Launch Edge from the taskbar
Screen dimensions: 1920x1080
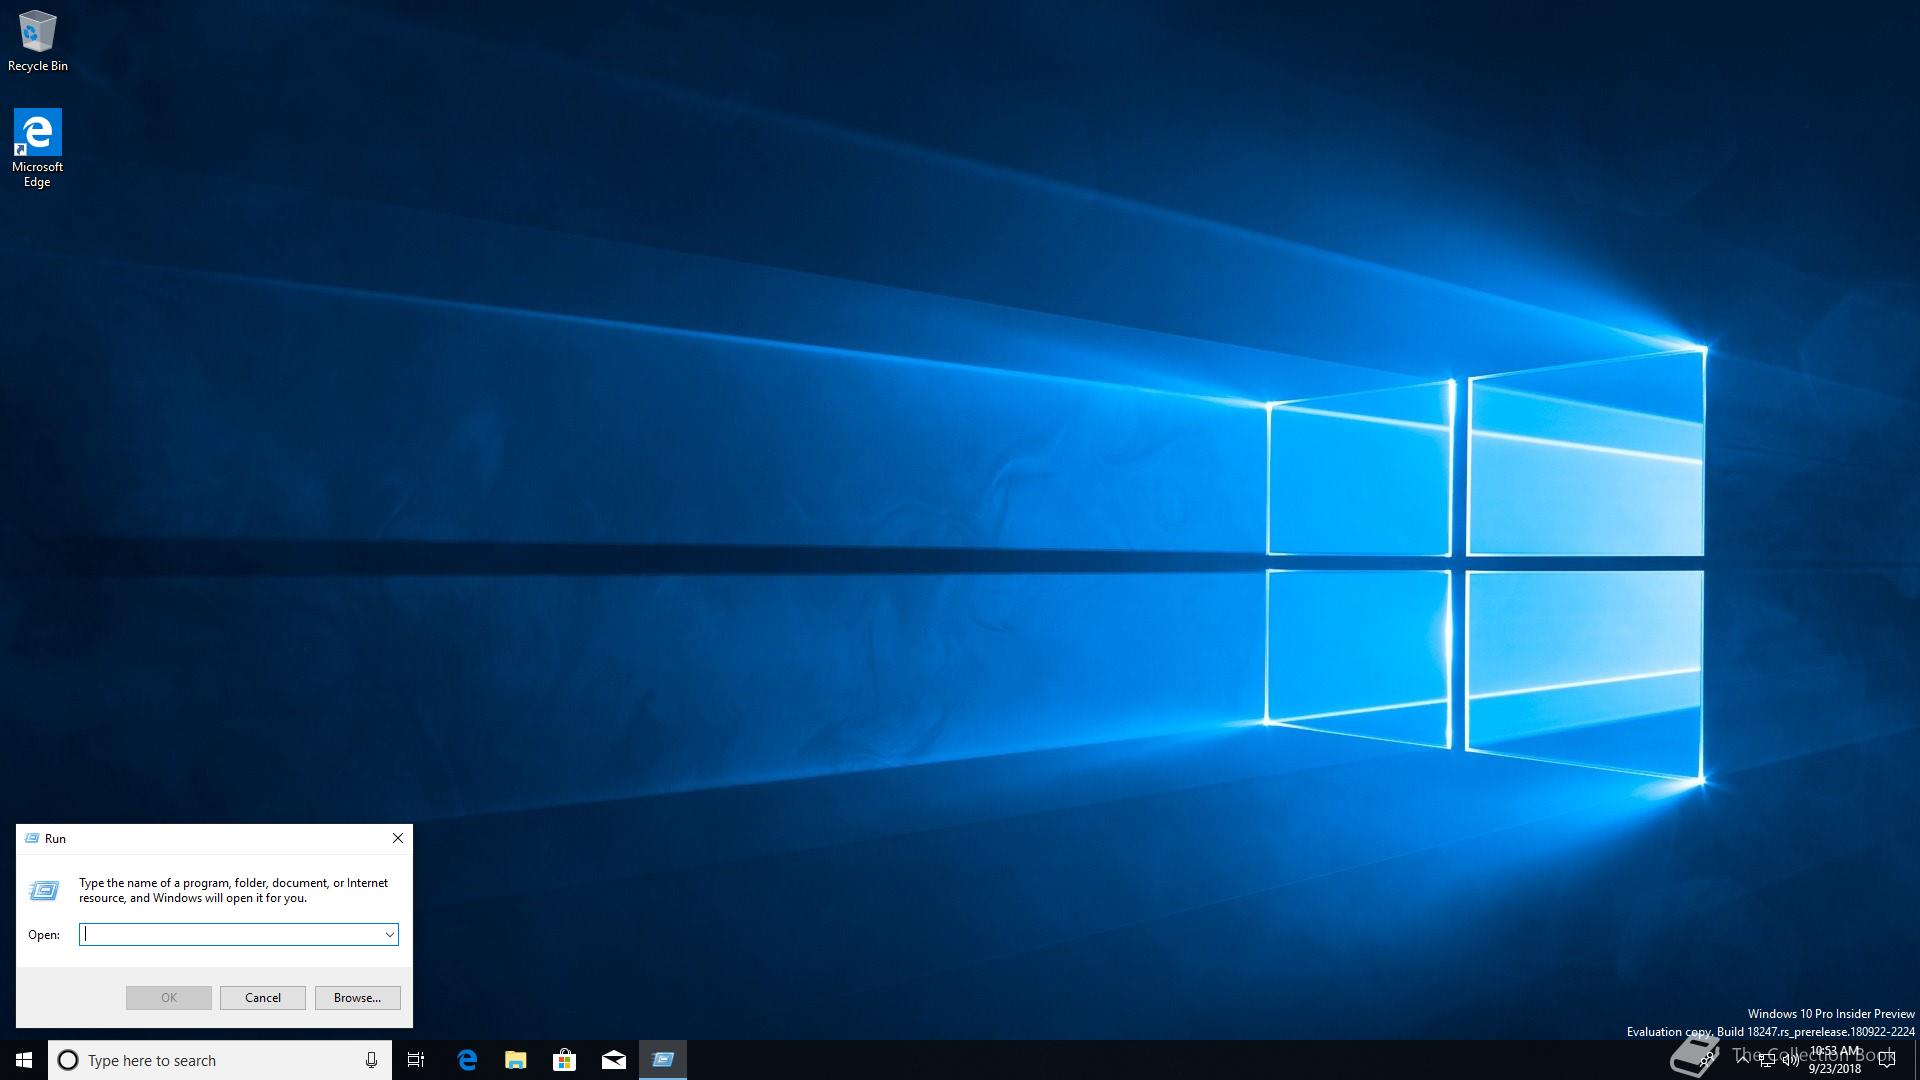coord(467,1060)
